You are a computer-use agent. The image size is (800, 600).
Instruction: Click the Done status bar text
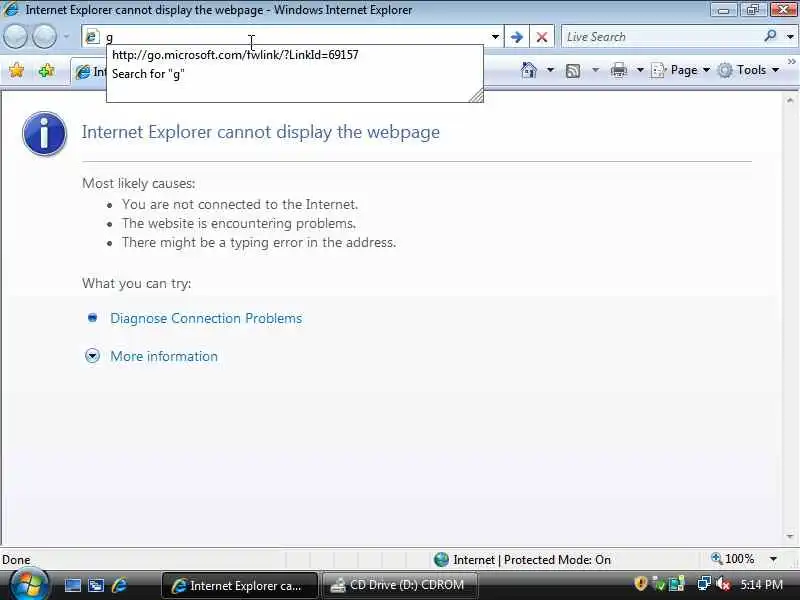pyautogui.click(x=16, y=560)
